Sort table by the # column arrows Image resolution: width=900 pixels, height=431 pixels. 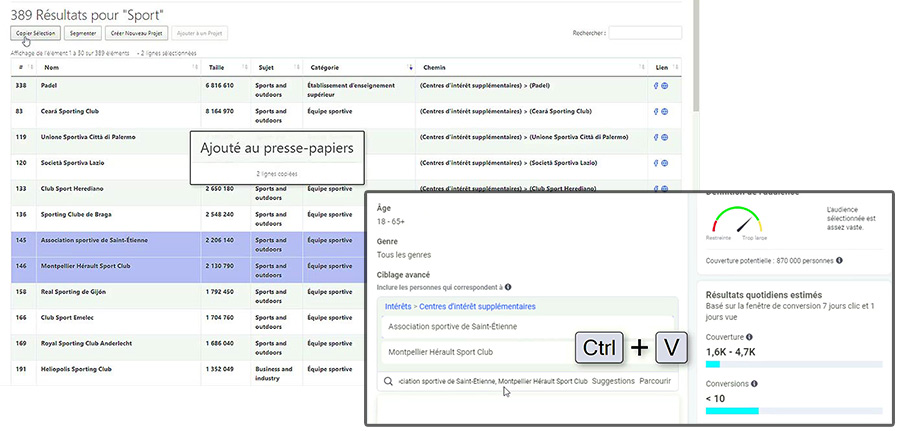[30, 68]
